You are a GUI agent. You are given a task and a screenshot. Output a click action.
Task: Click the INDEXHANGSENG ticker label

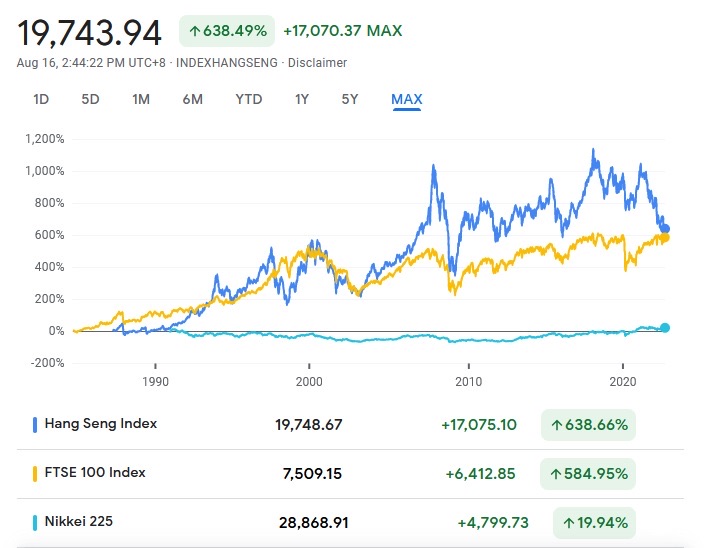(227, 63)
